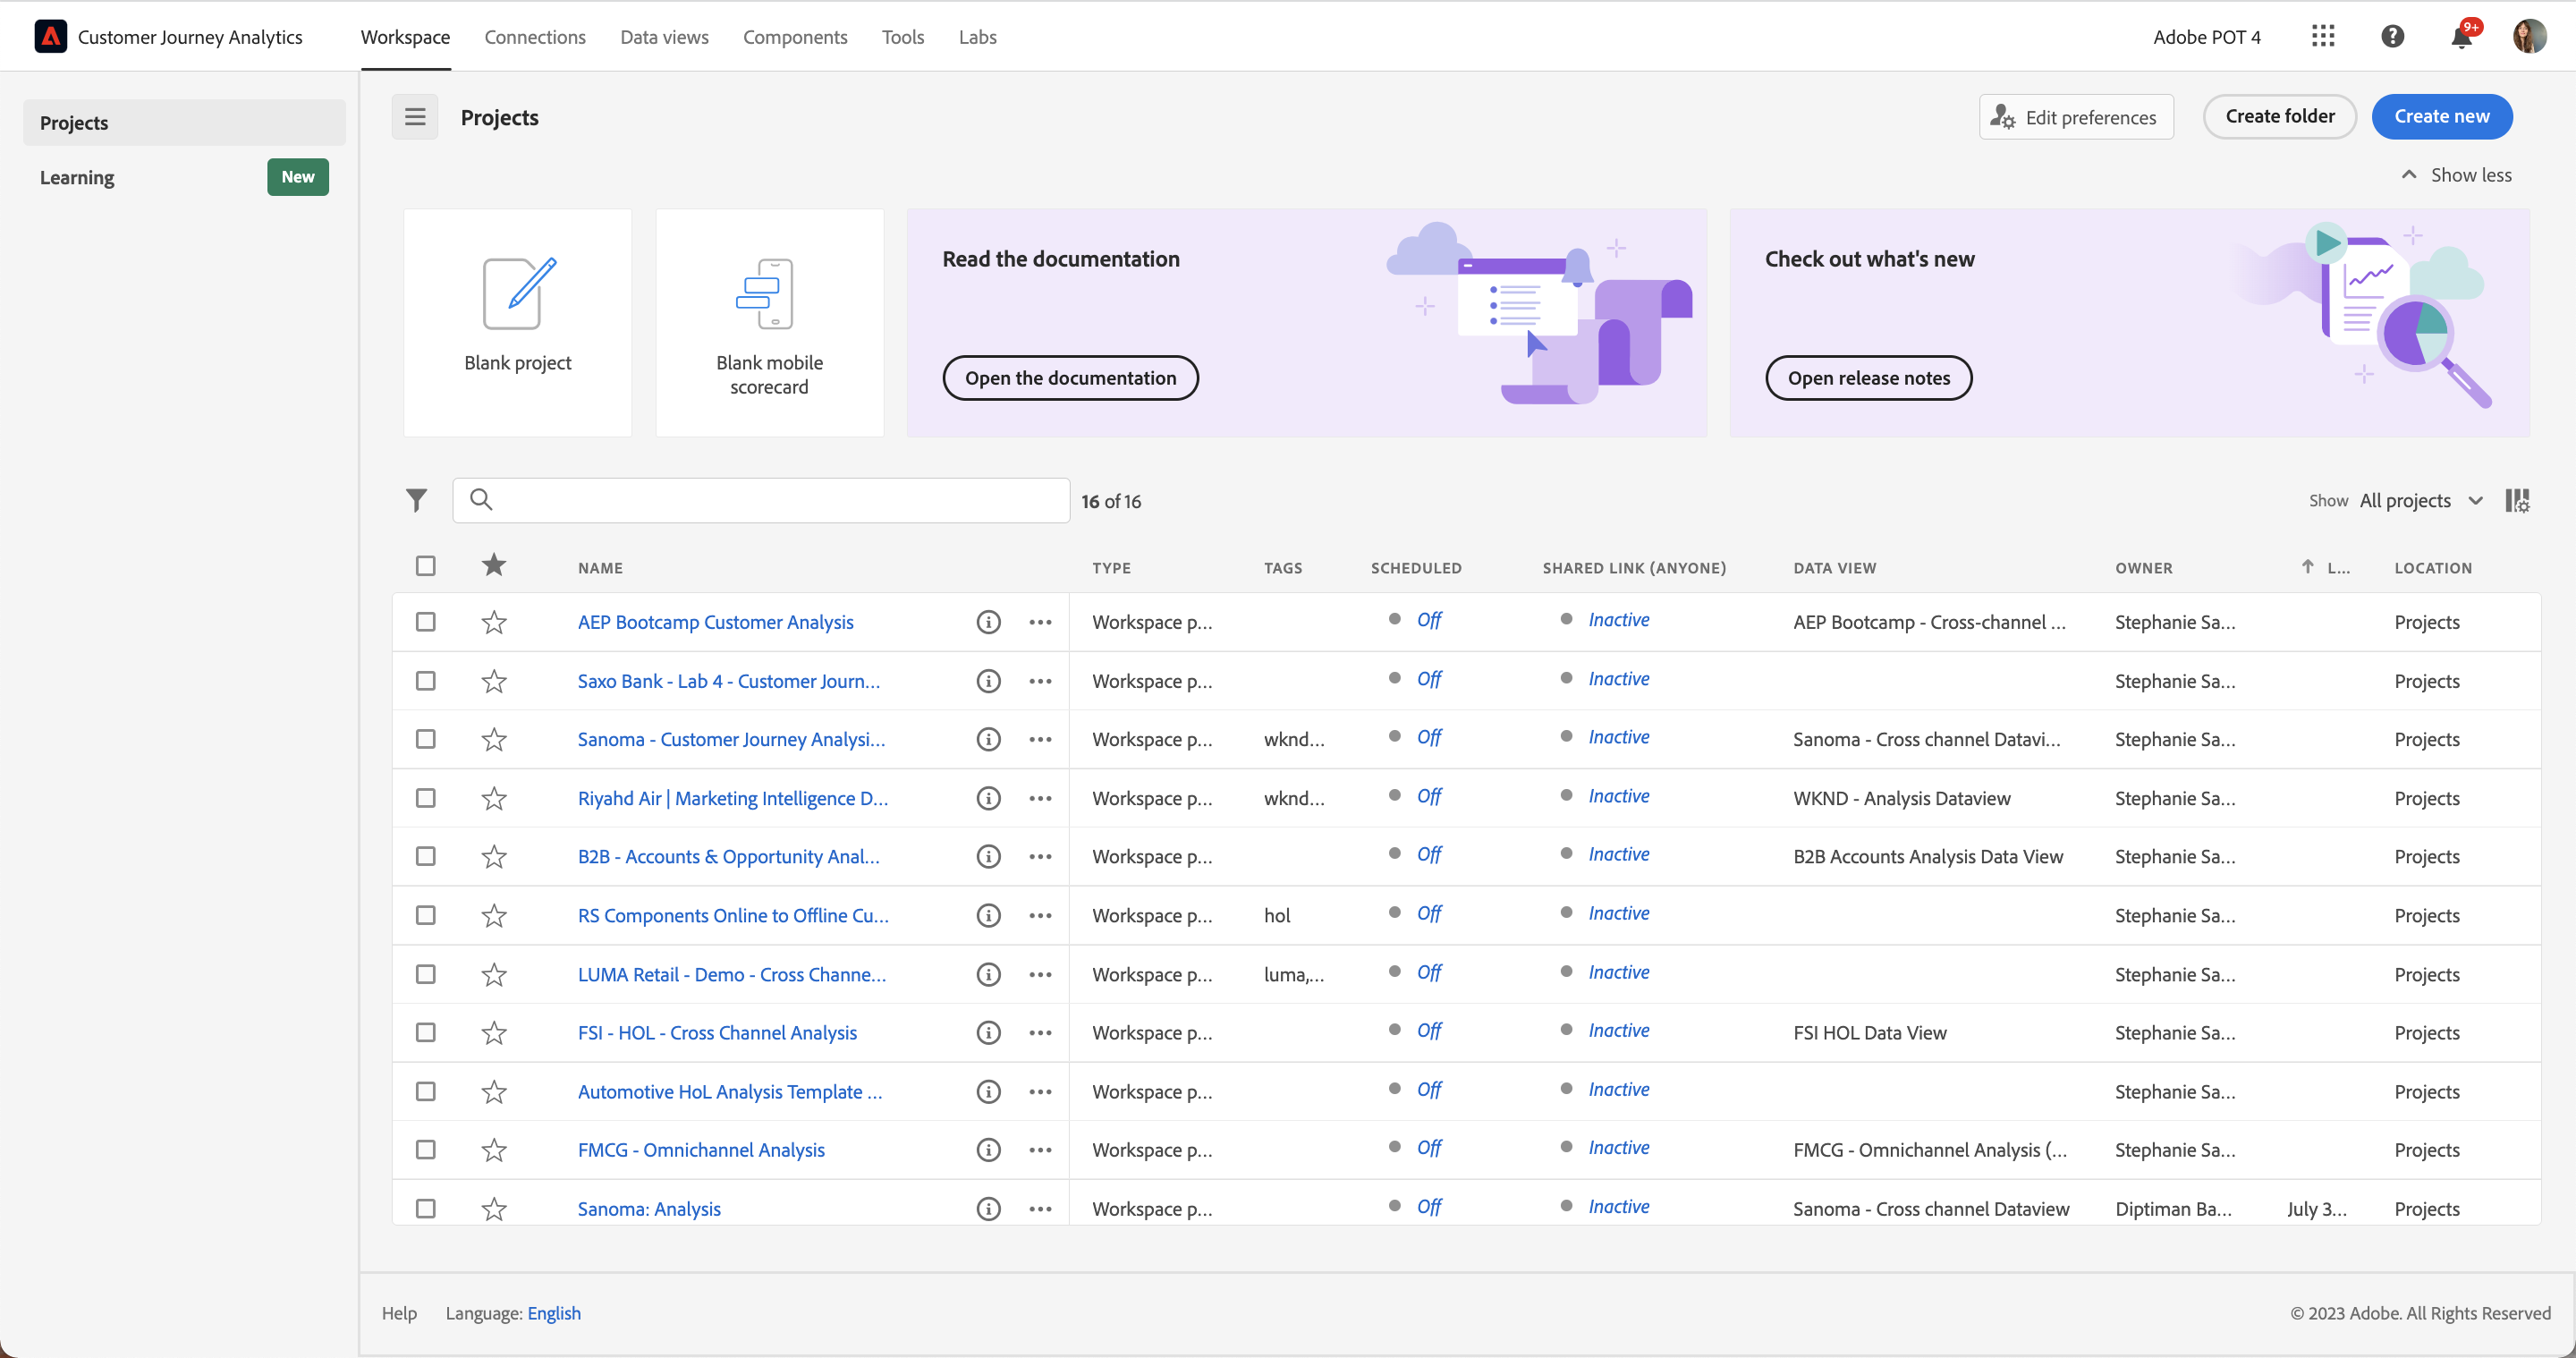Click the projects search field
The height and width of the screenshot is (1358, 2576).
tap(761, 500)
